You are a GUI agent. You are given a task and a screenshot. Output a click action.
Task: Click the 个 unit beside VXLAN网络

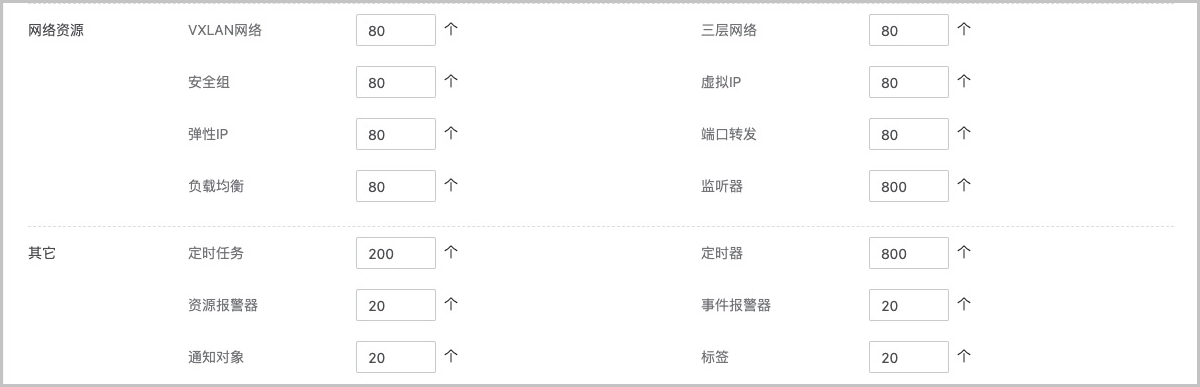[x=451, y=29]
